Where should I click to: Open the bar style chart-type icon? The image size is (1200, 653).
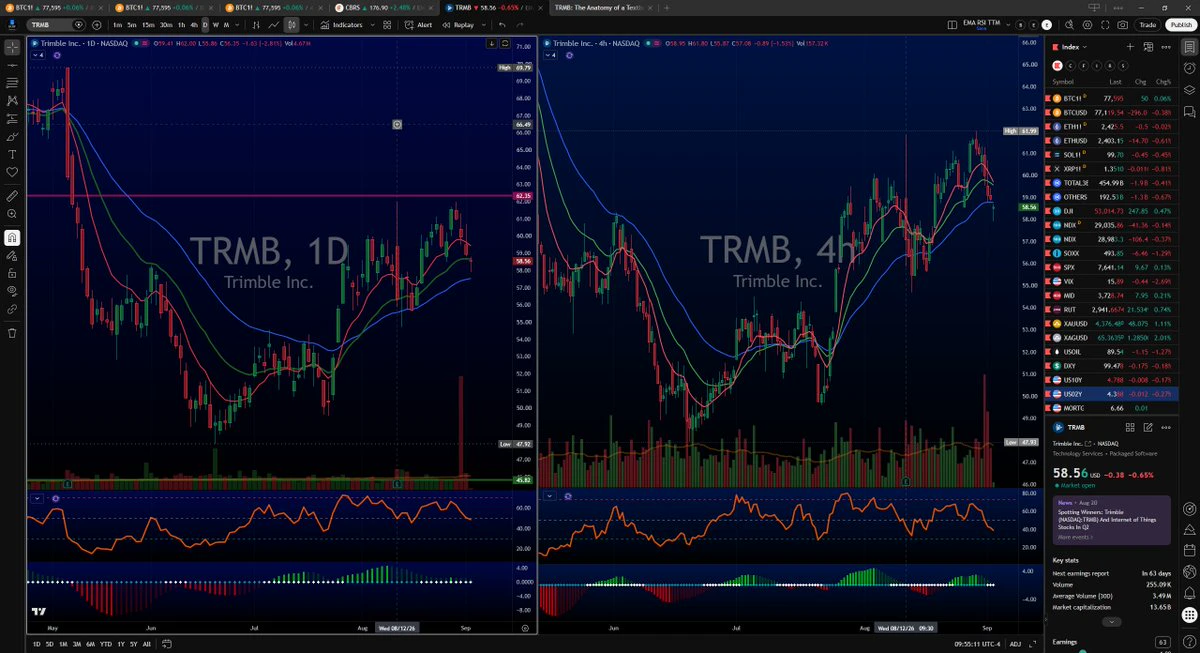(x=256, y=24)
